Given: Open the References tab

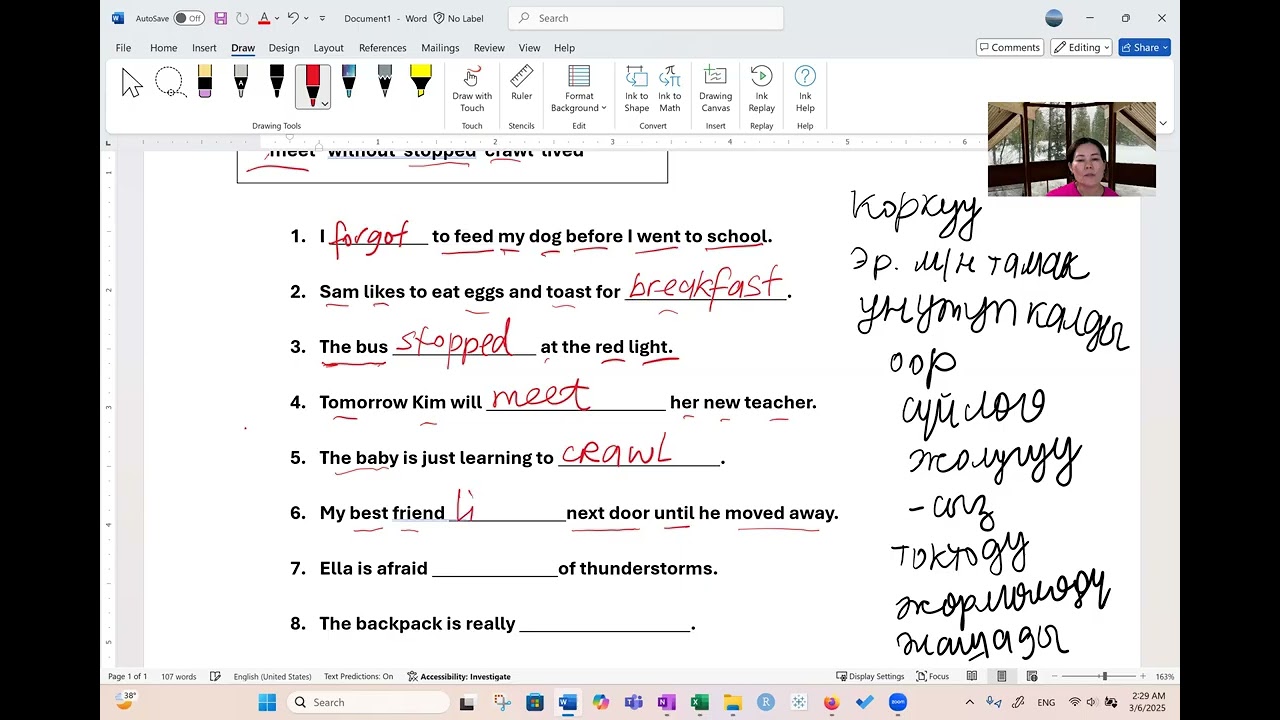Looking at the screenshot, I should 382,47.
